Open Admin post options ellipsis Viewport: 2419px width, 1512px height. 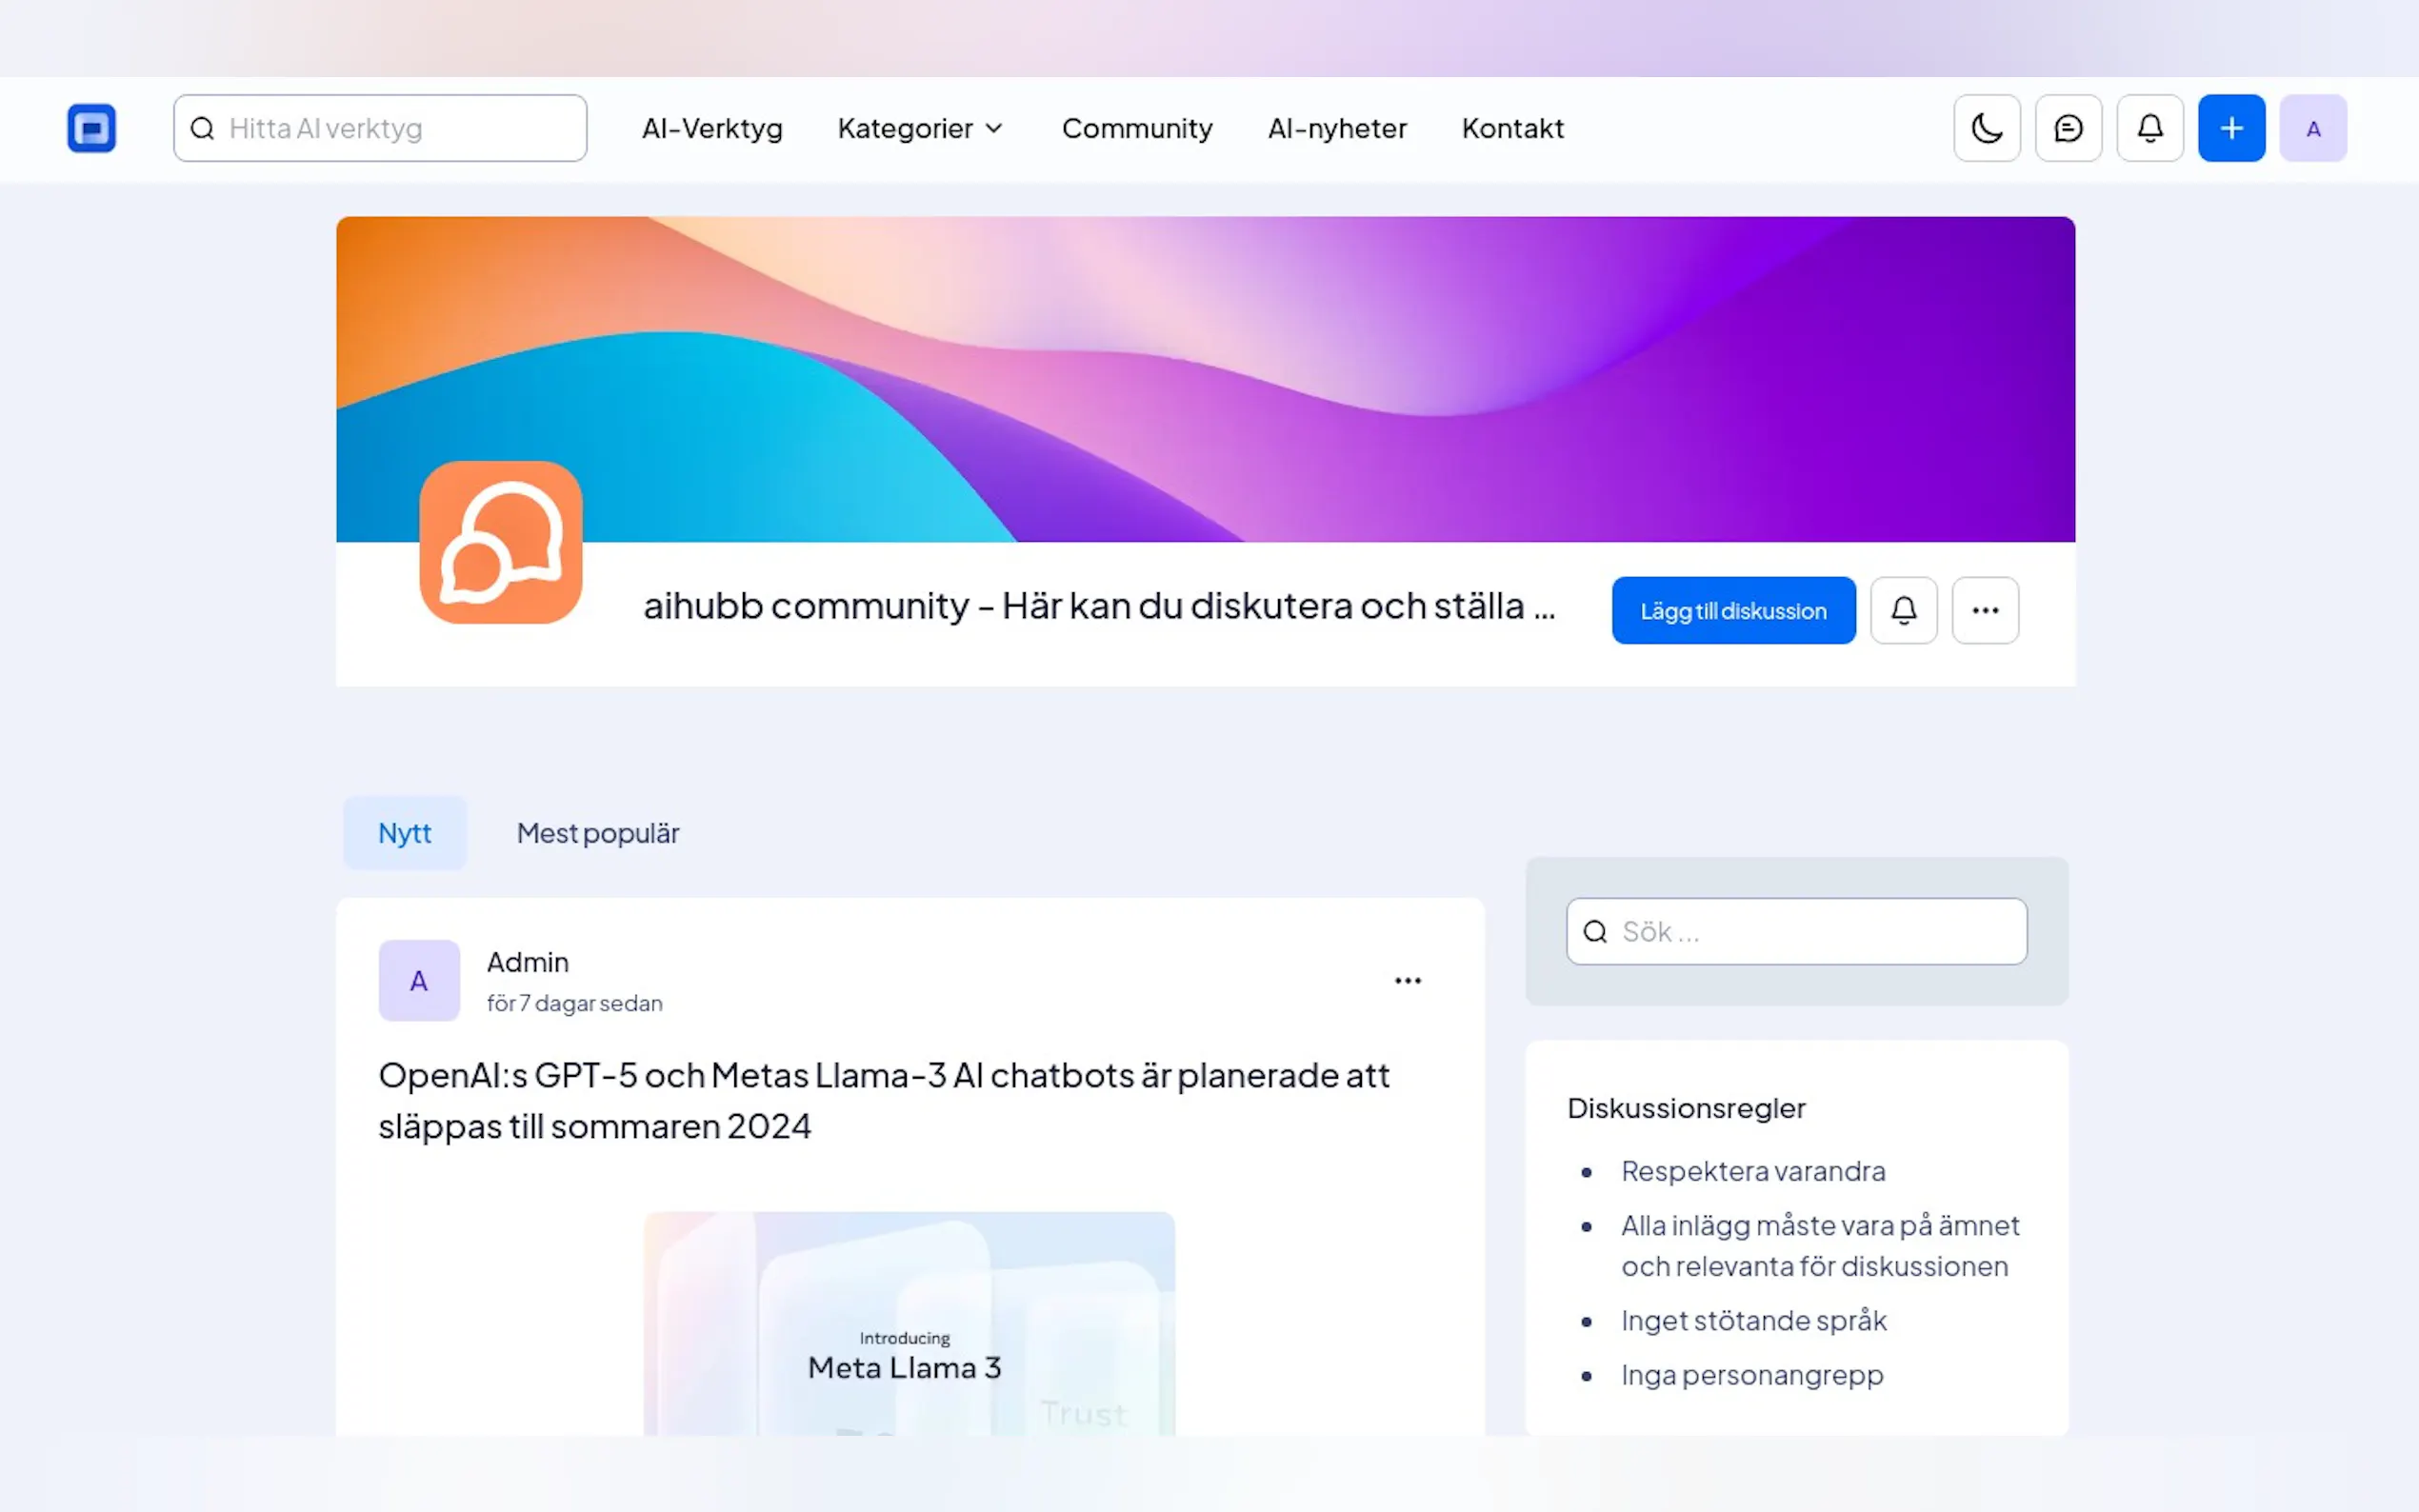click(1407, 980)
